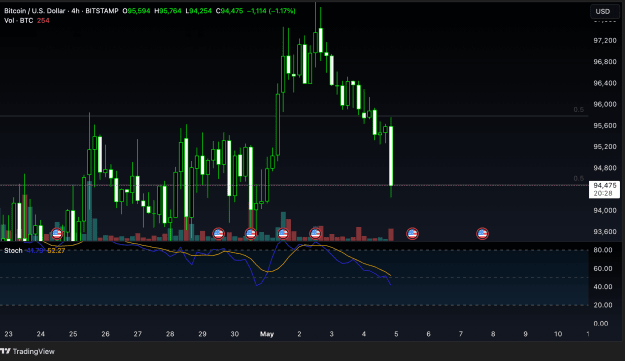Click the 40.00 Stoch scale label
The image size is (625, 361).
[x=603, y=287]
